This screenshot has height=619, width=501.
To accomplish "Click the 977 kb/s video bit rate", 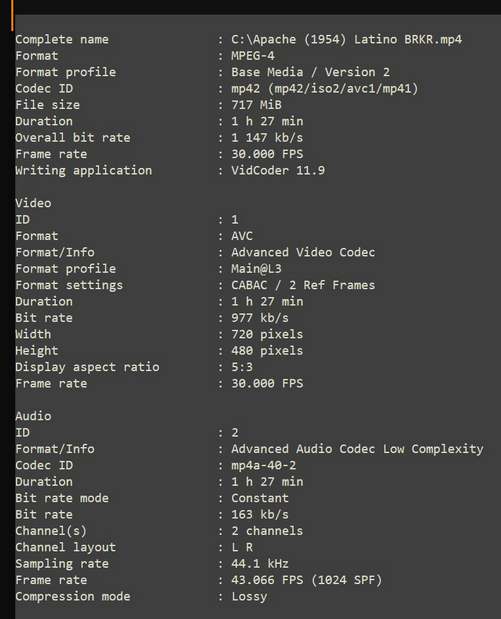I will pos(260,318).
